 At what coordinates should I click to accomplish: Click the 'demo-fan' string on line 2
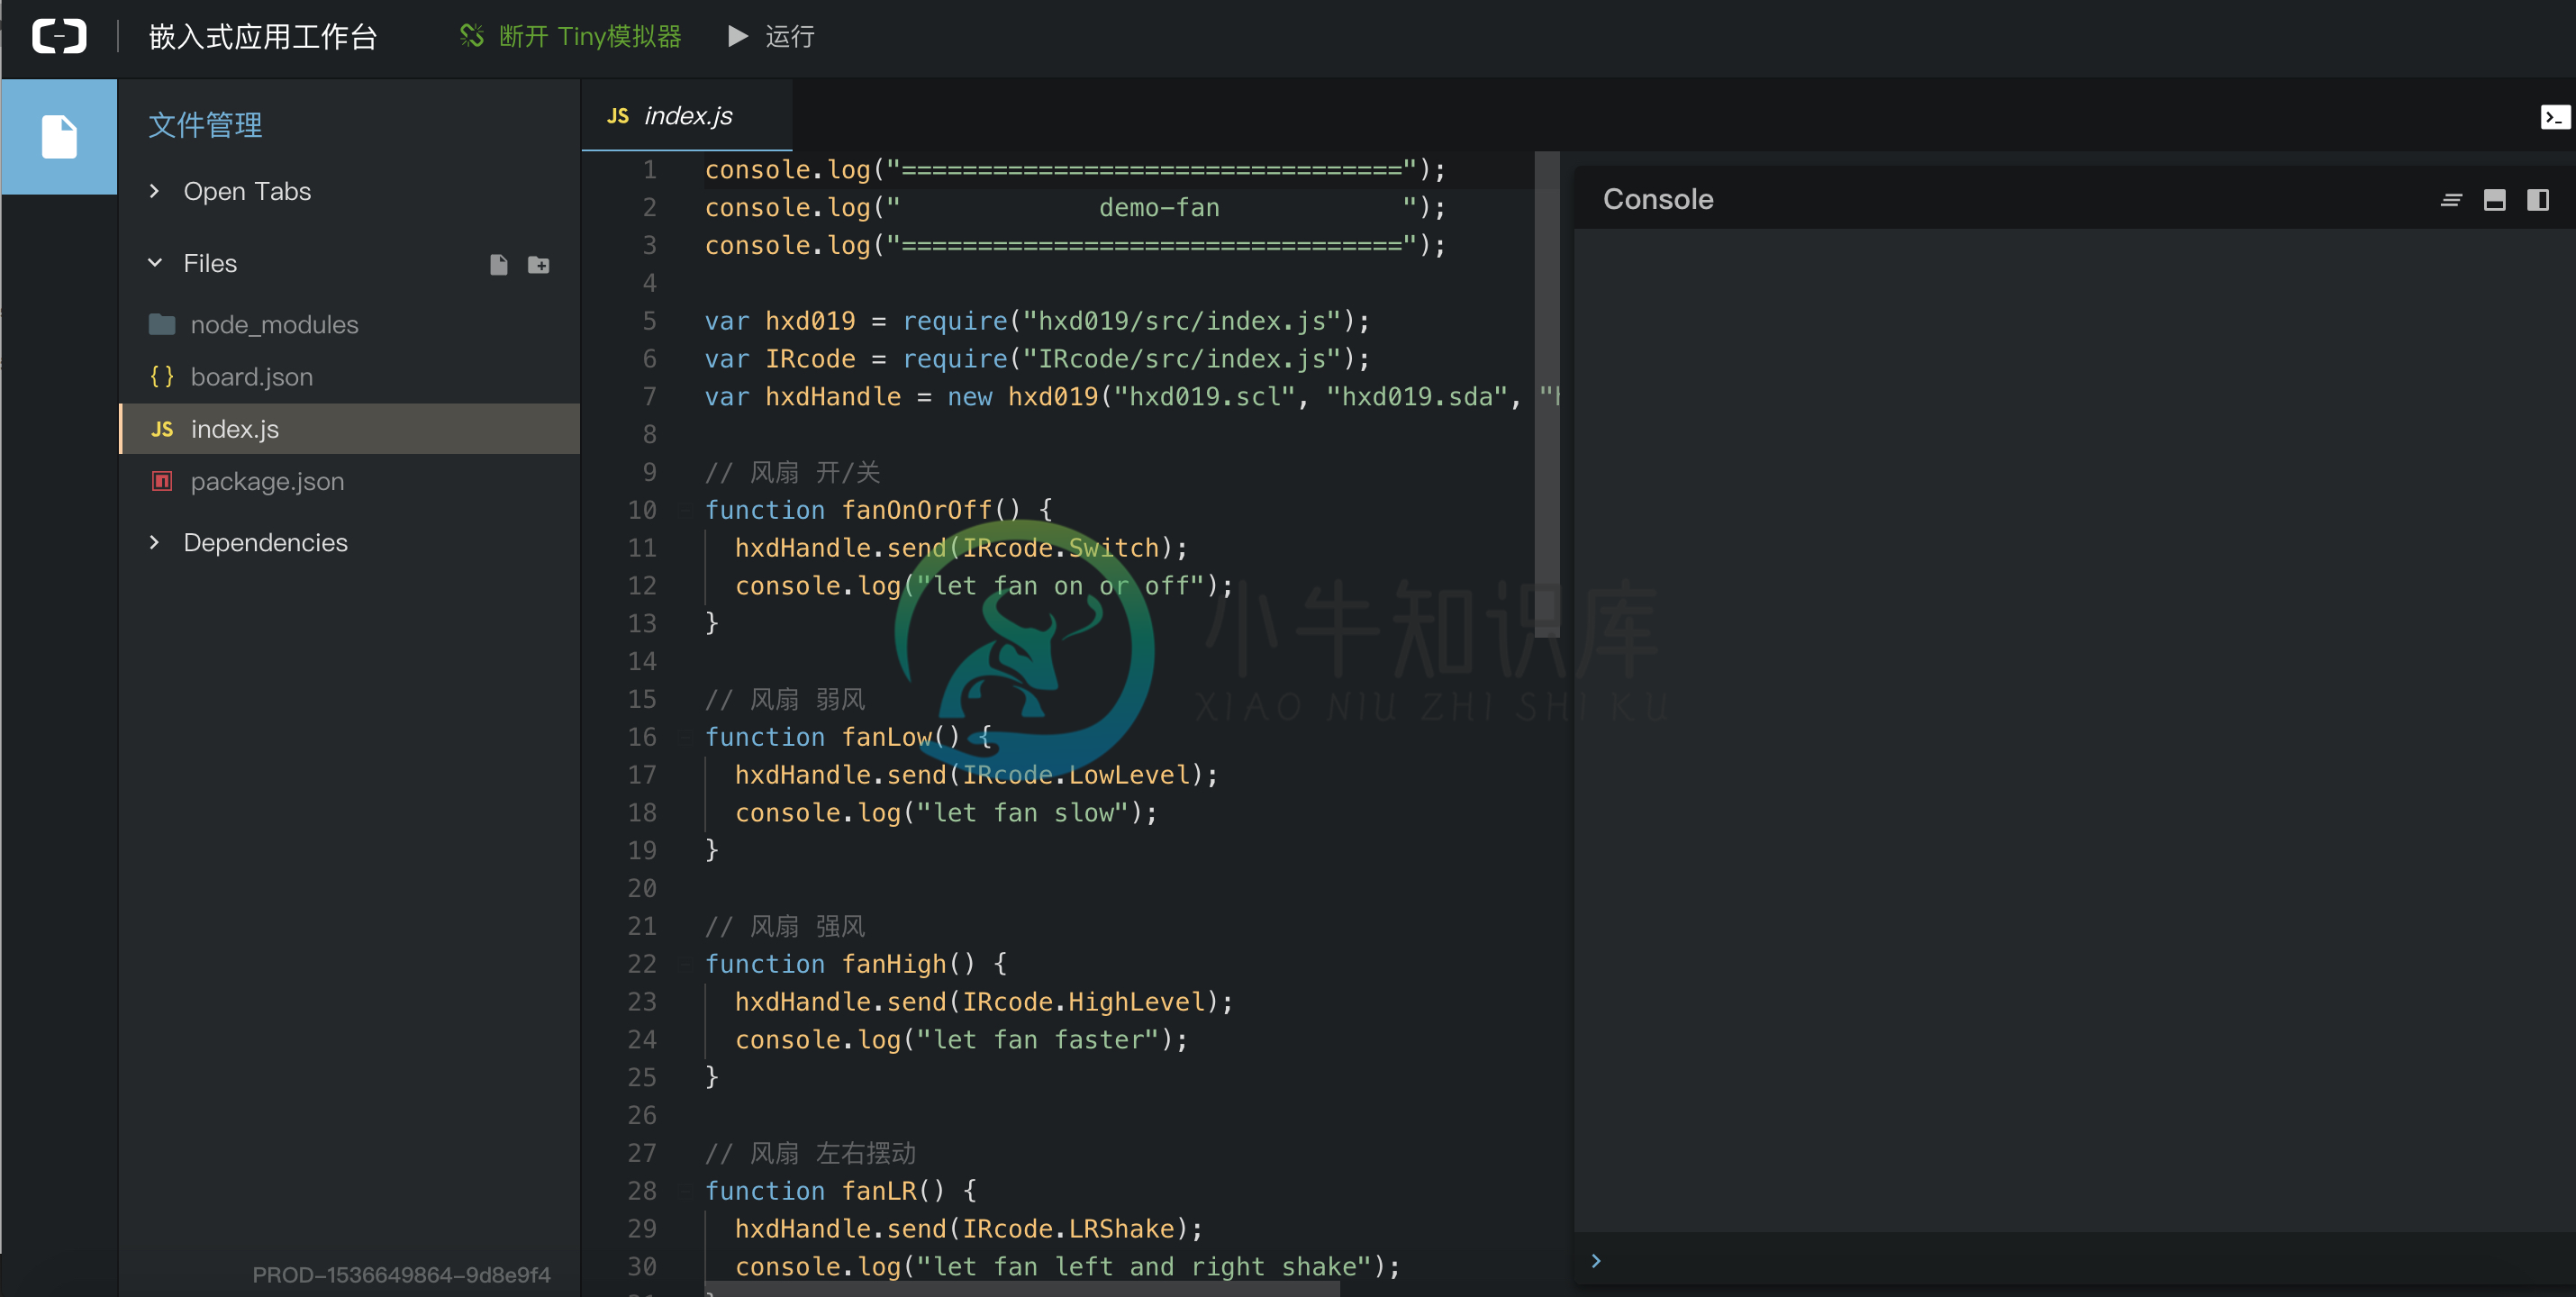(x=1159, y=207)
